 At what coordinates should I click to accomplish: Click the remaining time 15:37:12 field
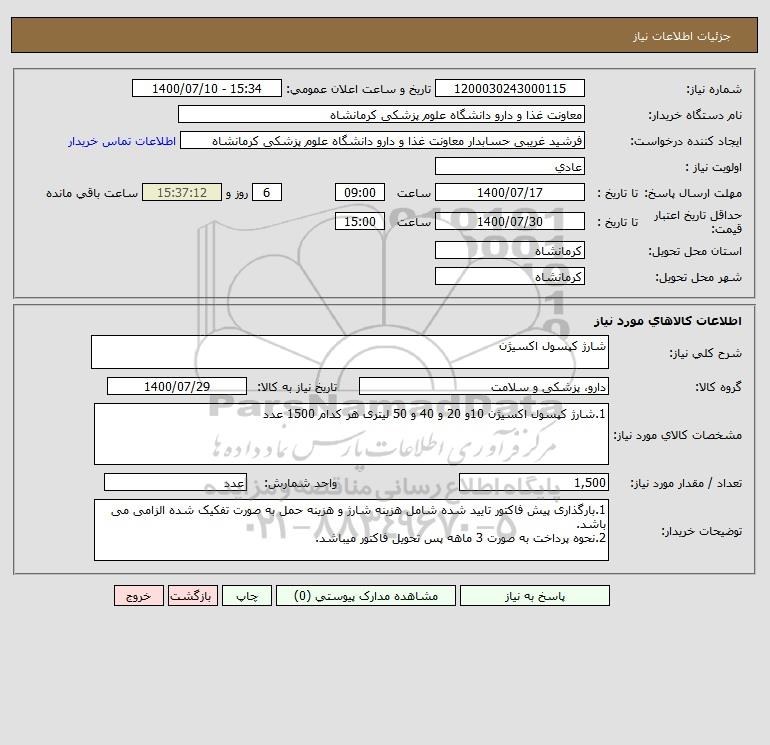182,193
